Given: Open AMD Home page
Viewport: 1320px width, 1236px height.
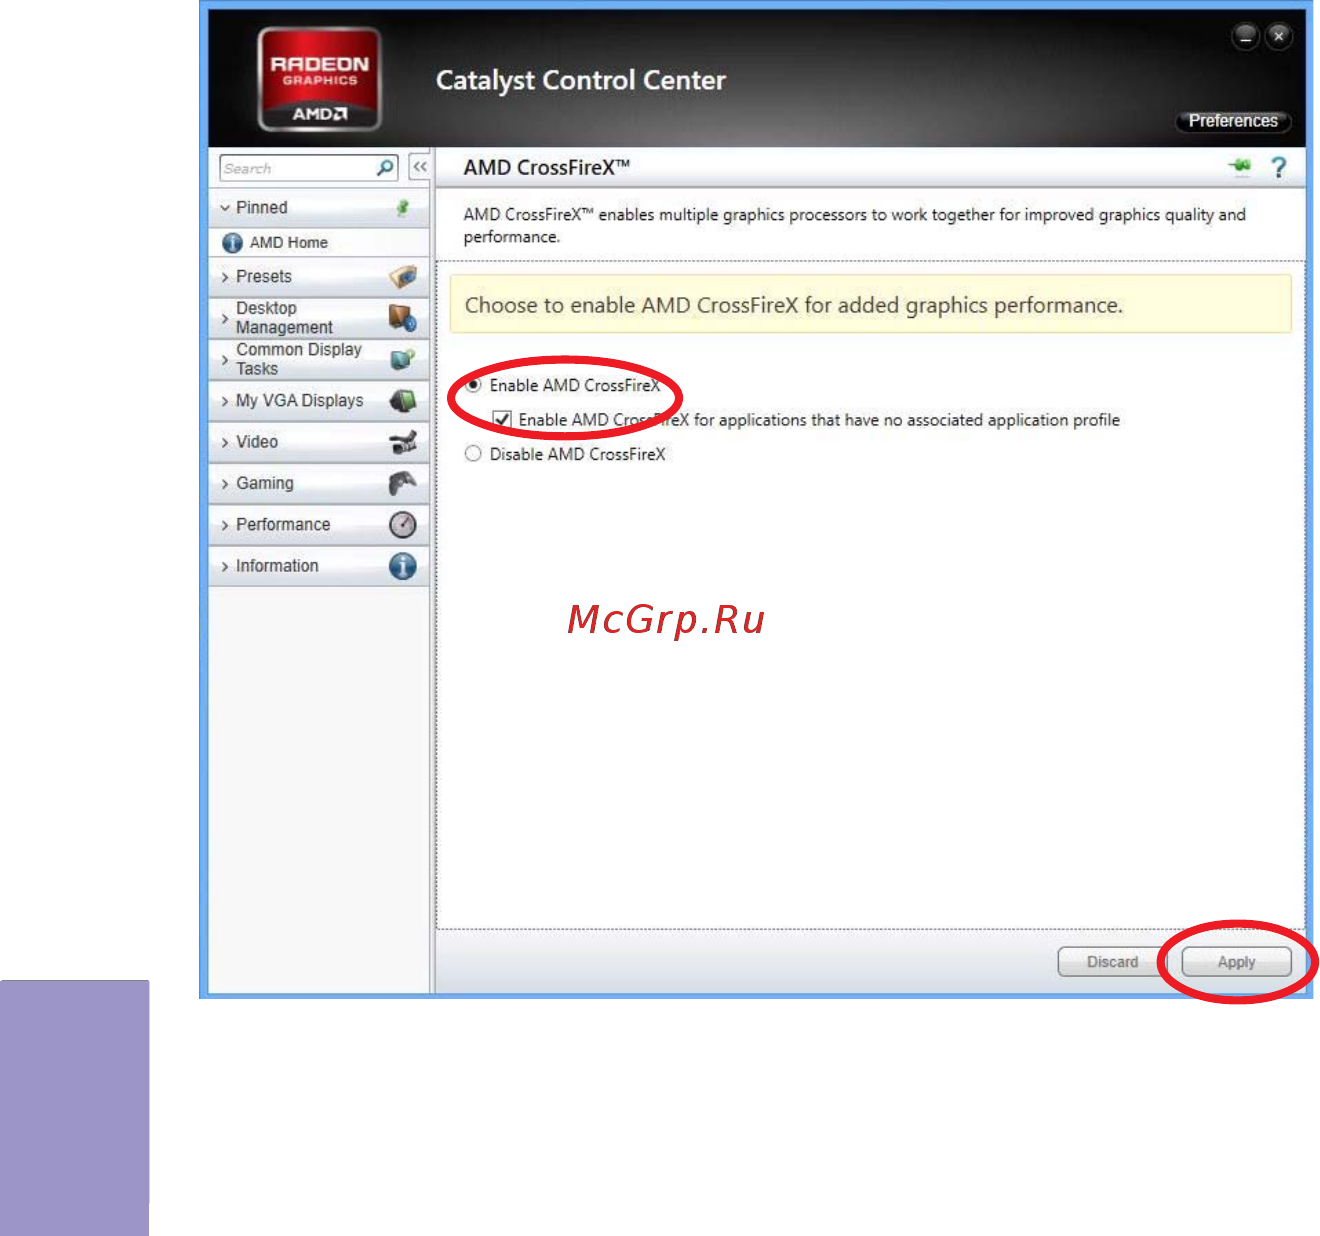Looking at the screenshot, I should pyautogui.click(x=289, y=243).
